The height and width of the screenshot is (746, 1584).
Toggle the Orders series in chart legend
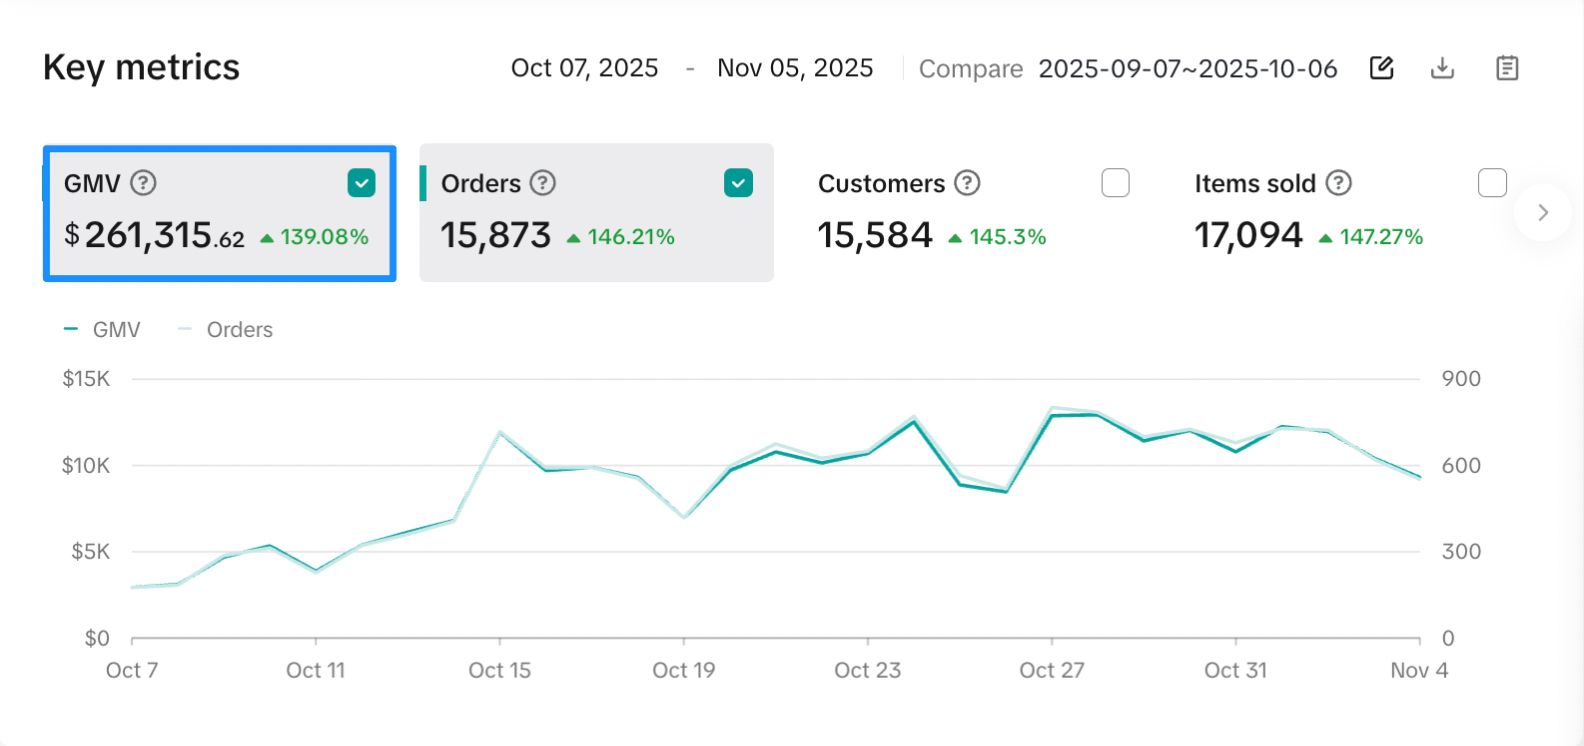click(227, 330)
